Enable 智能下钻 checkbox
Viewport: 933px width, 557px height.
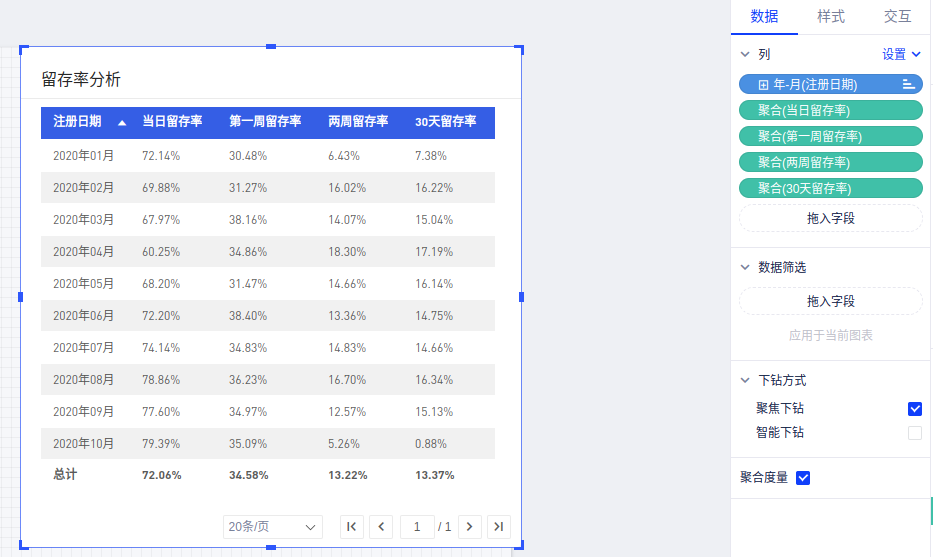(914, 433)
